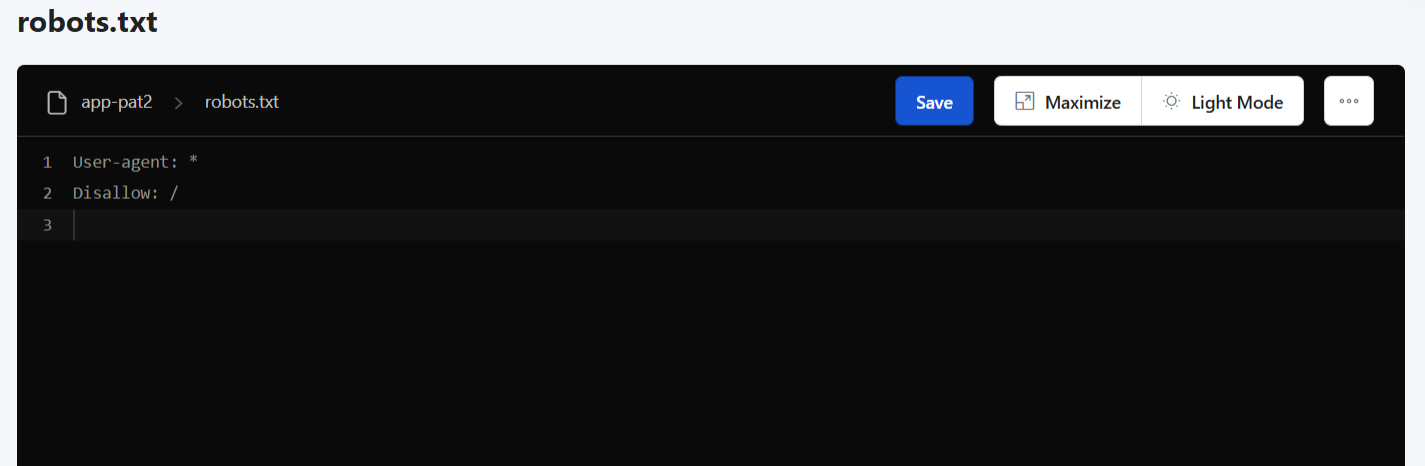Click the file icon beside app-pat2
This screenshot has height=466, width=1425.
click(57, 102)
